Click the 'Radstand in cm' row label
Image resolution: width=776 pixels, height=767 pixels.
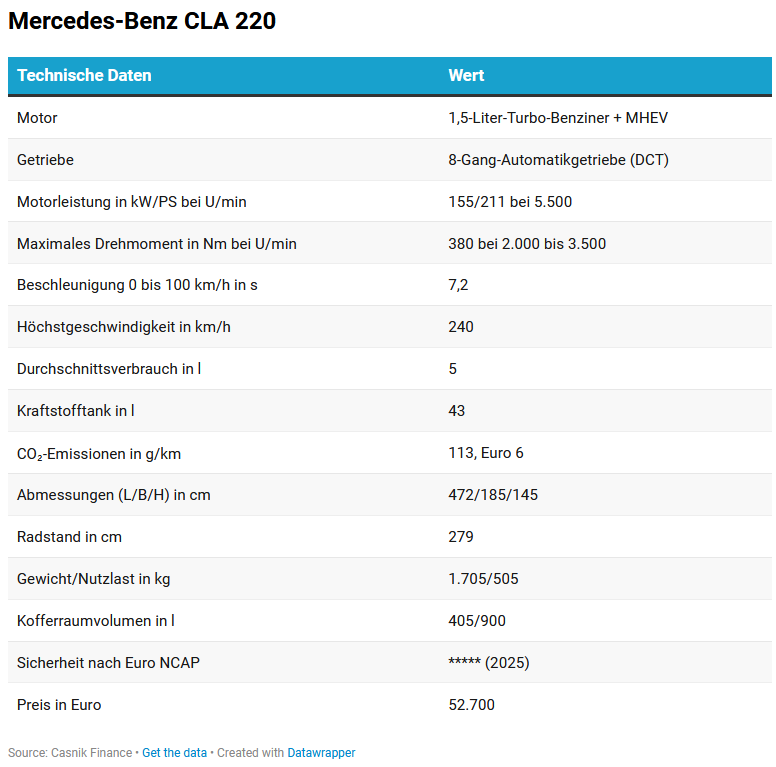click(69, 537)
